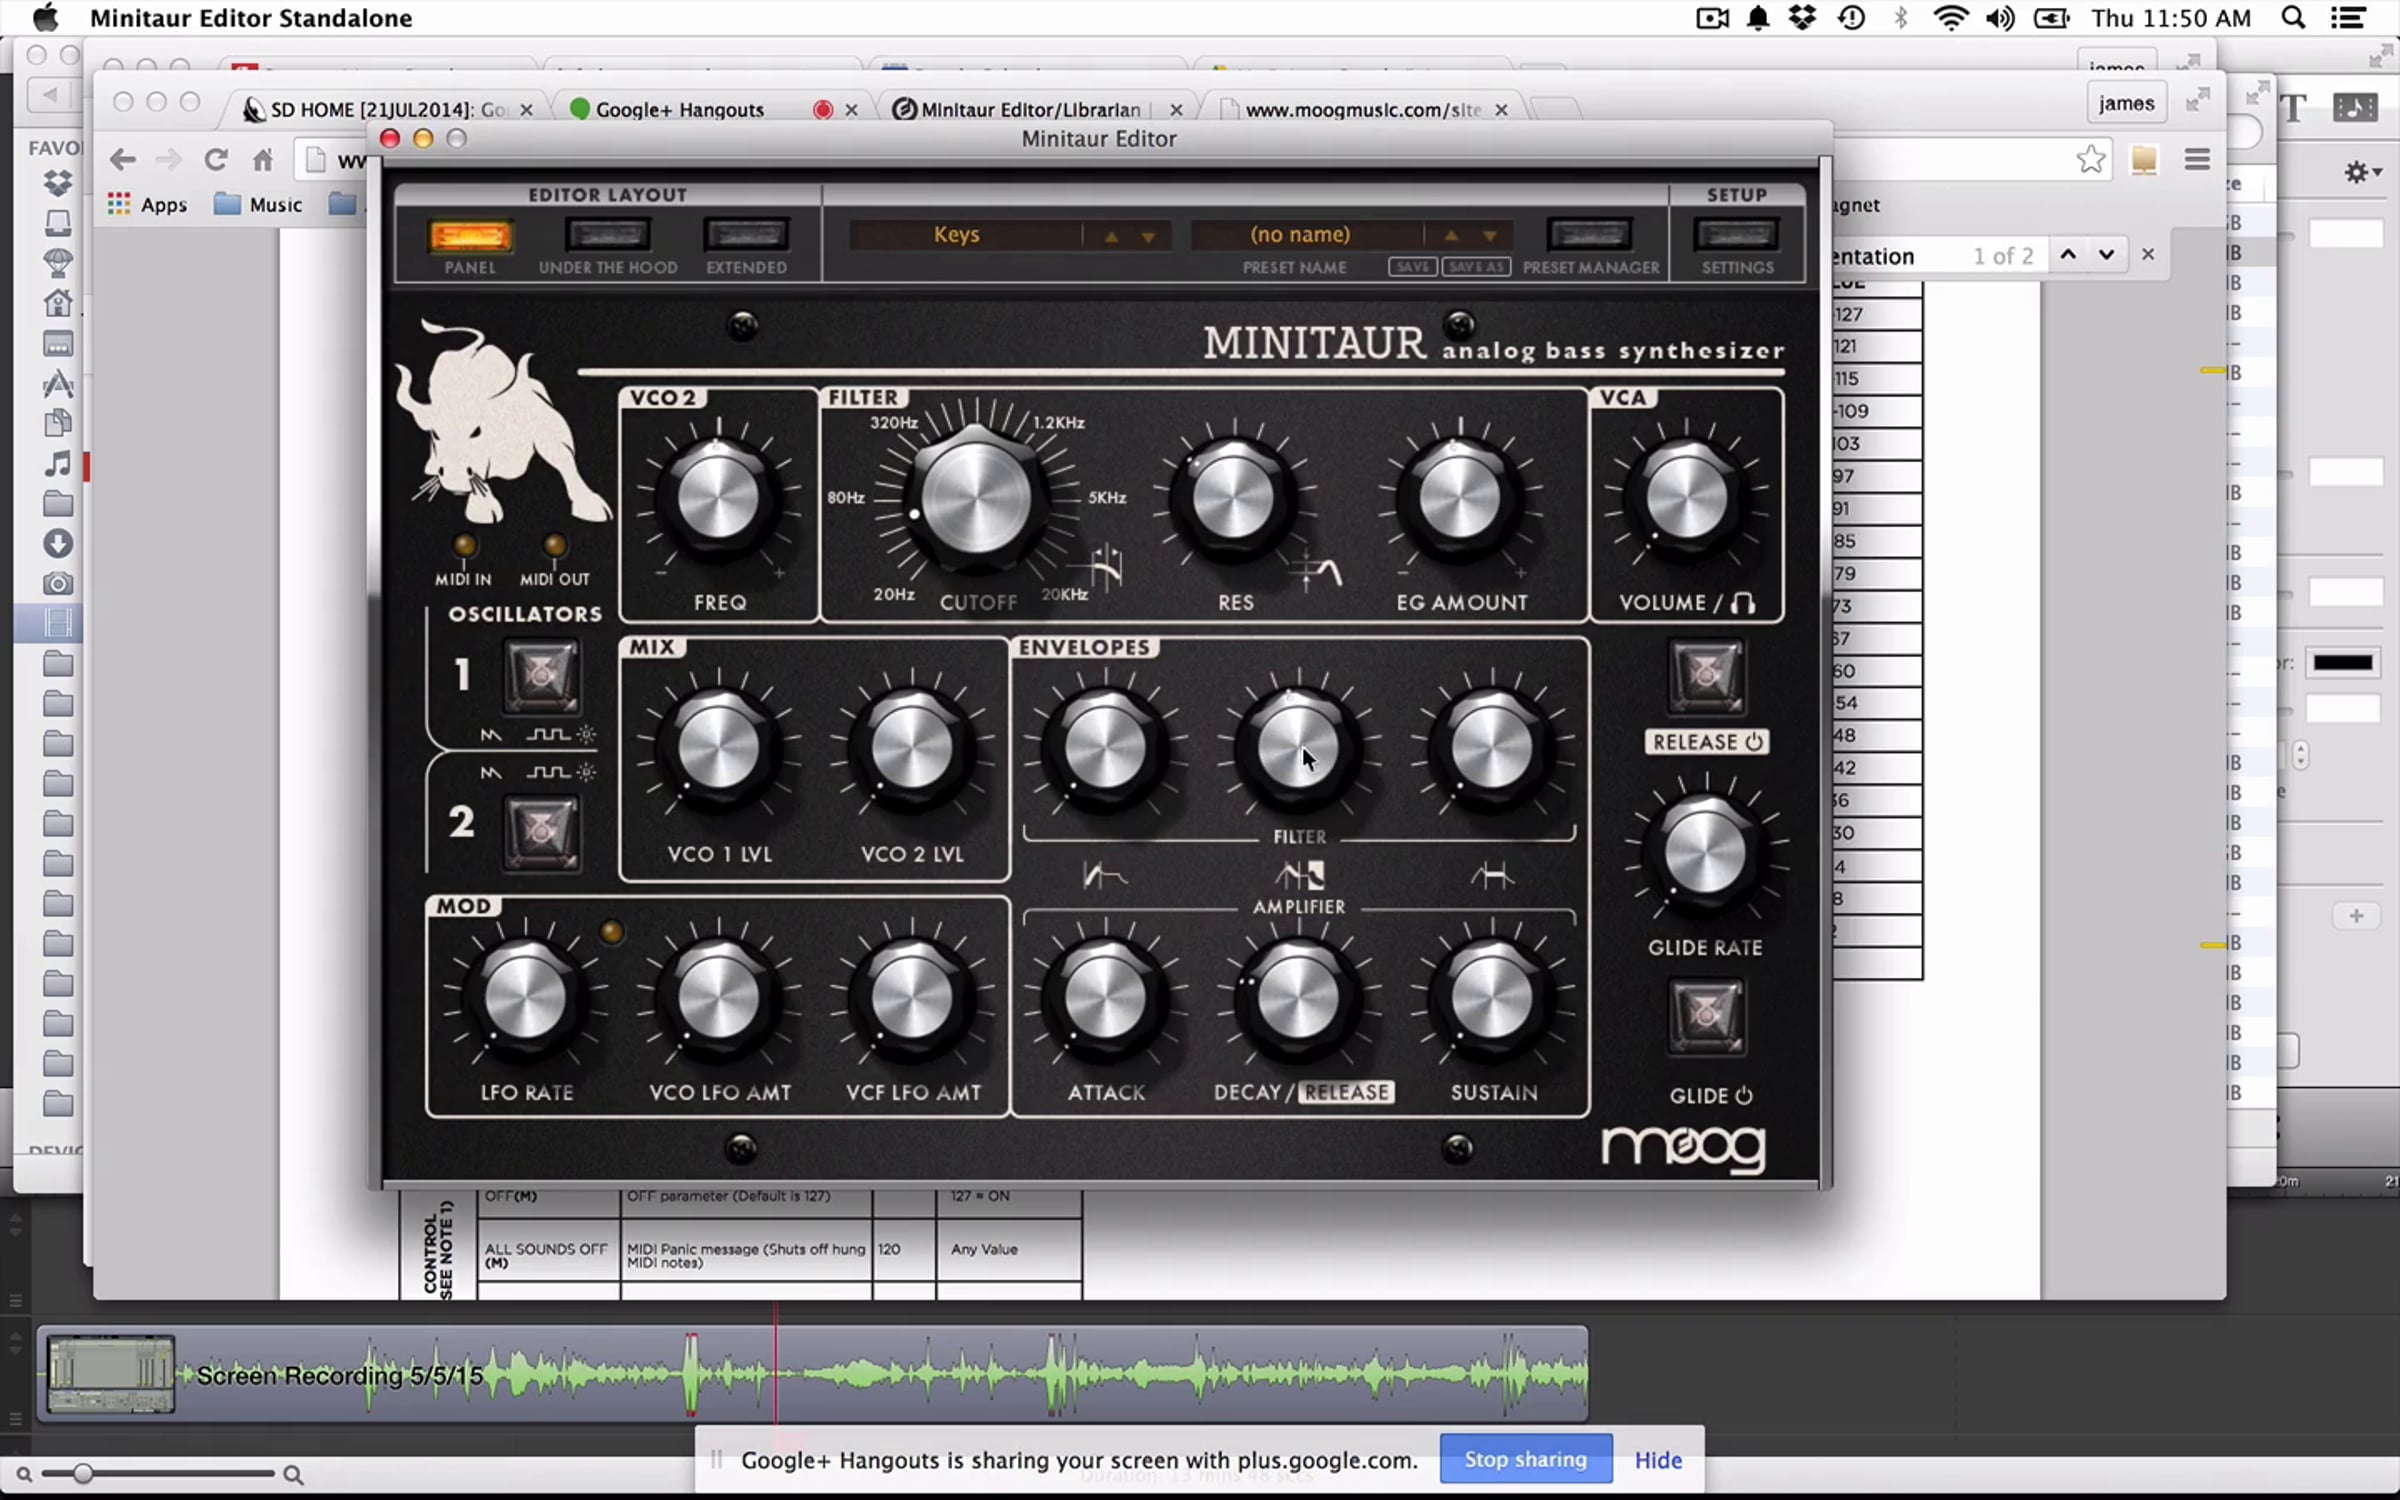The image size is (2400, 1500).
Task: Click the headphone icon next to Volume
Action: click(x=1743, y=602)
